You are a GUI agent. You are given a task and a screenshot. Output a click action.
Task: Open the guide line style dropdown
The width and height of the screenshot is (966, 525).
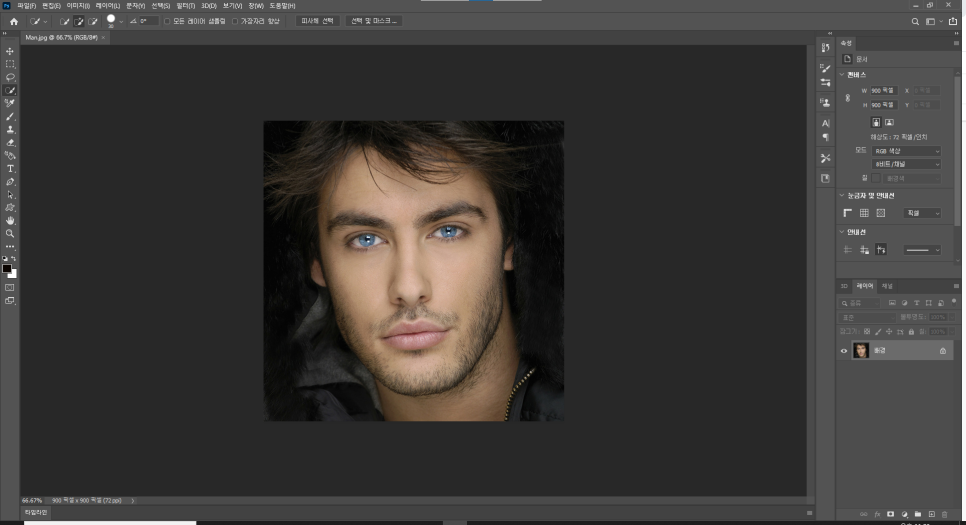(x=922, y=250)
